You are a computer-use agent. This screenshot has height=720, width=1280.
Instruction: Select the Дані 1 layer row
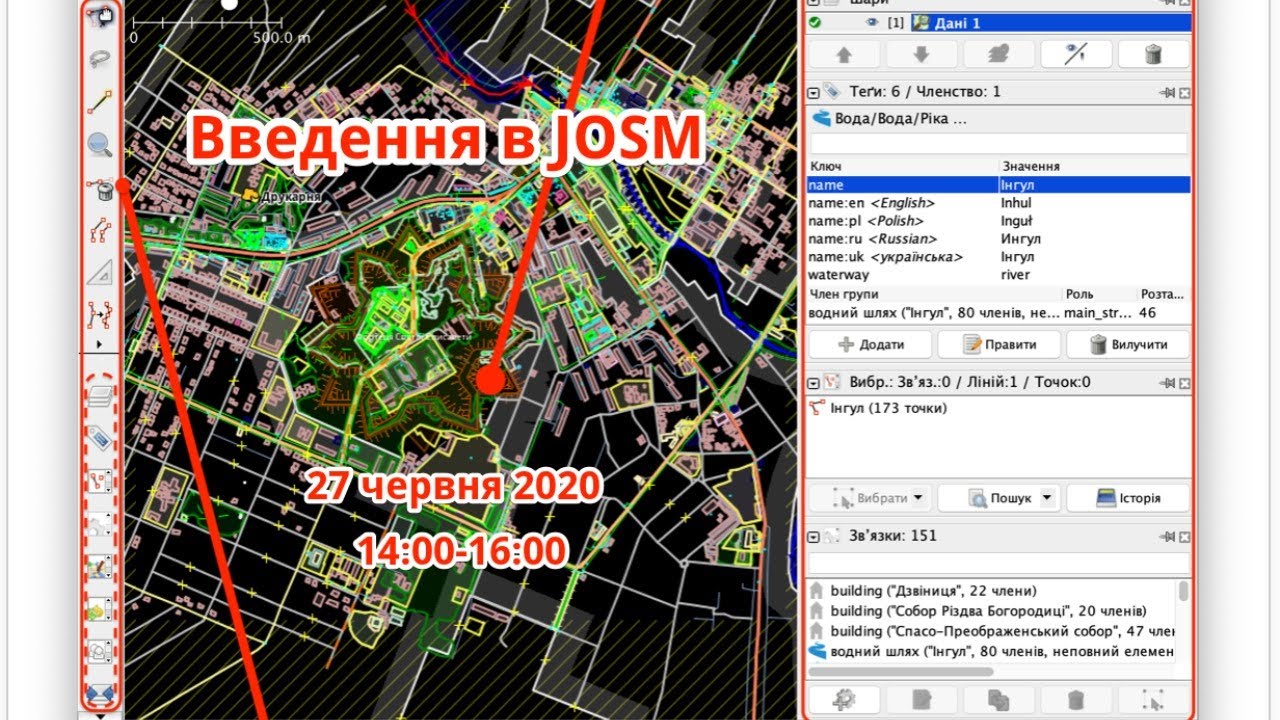[999, 23]
